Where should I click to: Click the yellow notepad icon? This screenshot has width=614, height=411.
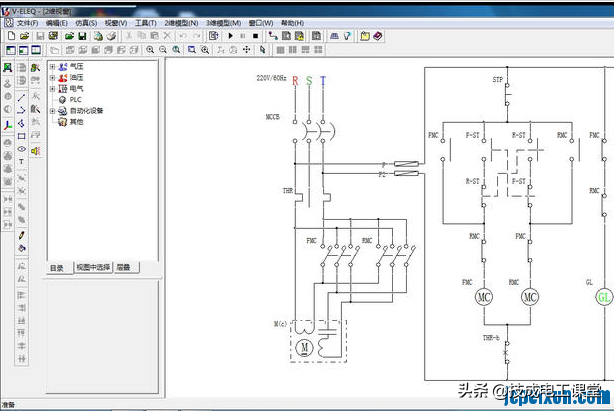point(365,36)
